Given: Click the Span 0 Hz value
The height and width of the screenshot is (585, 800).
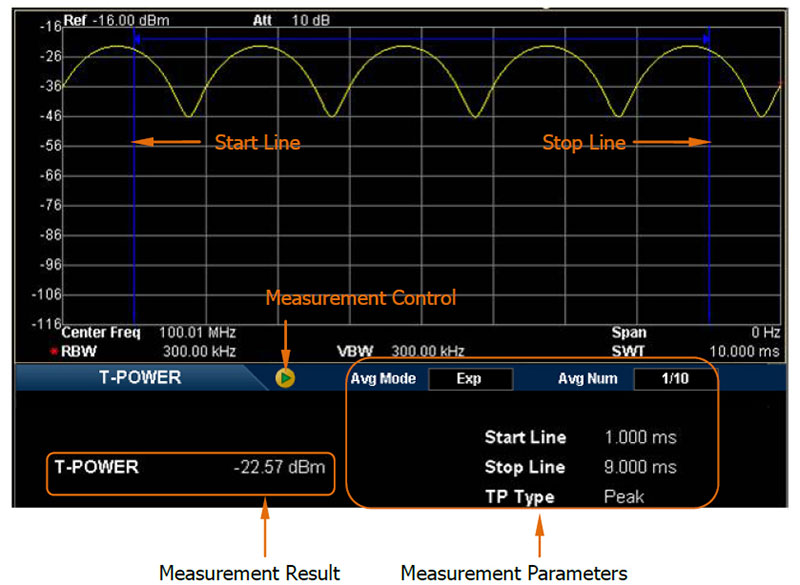Looking at the screenshot, I should [x=765, y=333].
